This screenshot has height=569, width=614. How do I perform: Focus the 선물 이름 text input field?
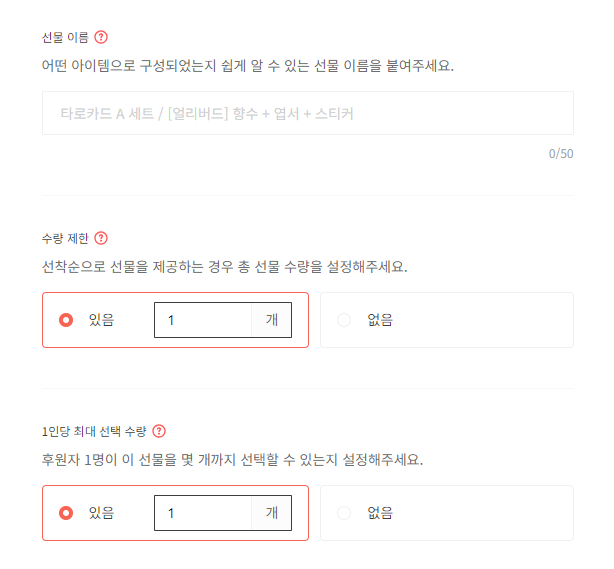[x=307, y=113]
